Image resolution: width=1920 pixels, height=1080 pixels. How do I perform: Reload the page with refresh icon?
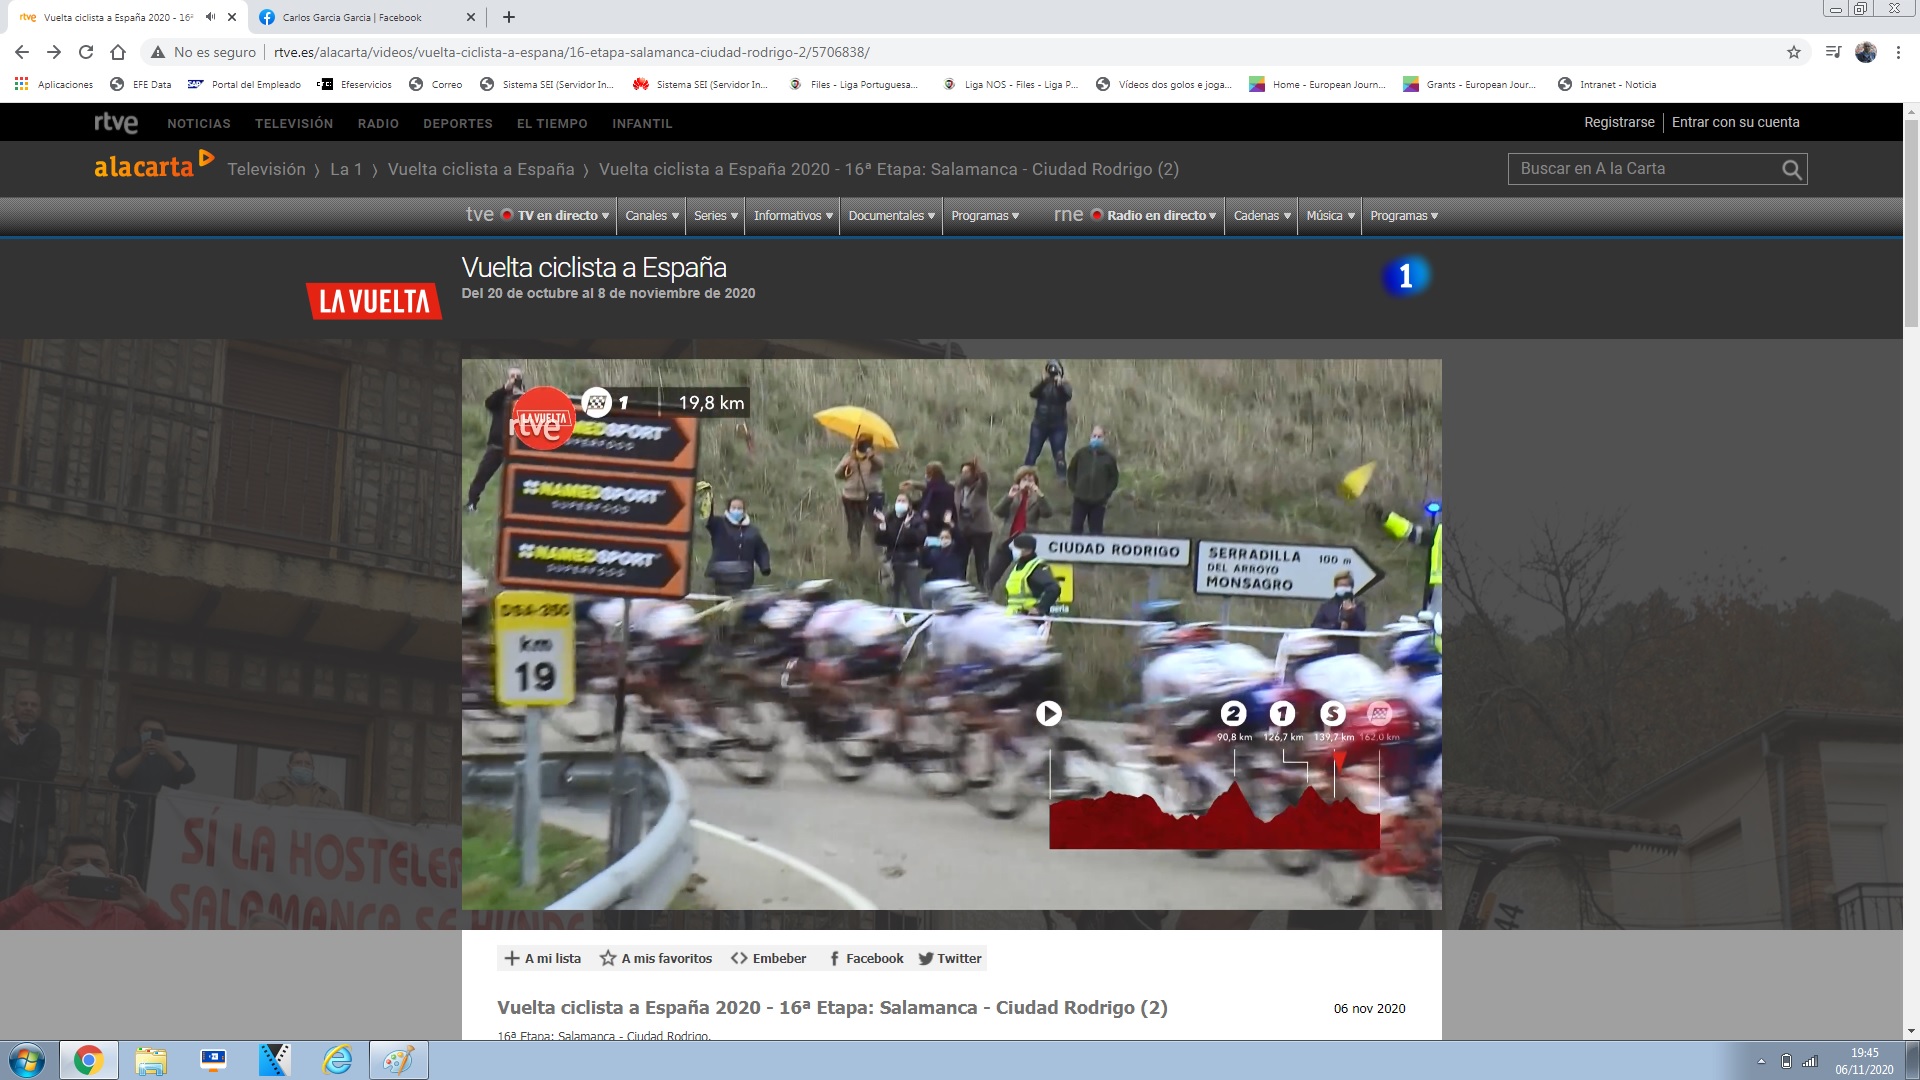tap(86, 52)
